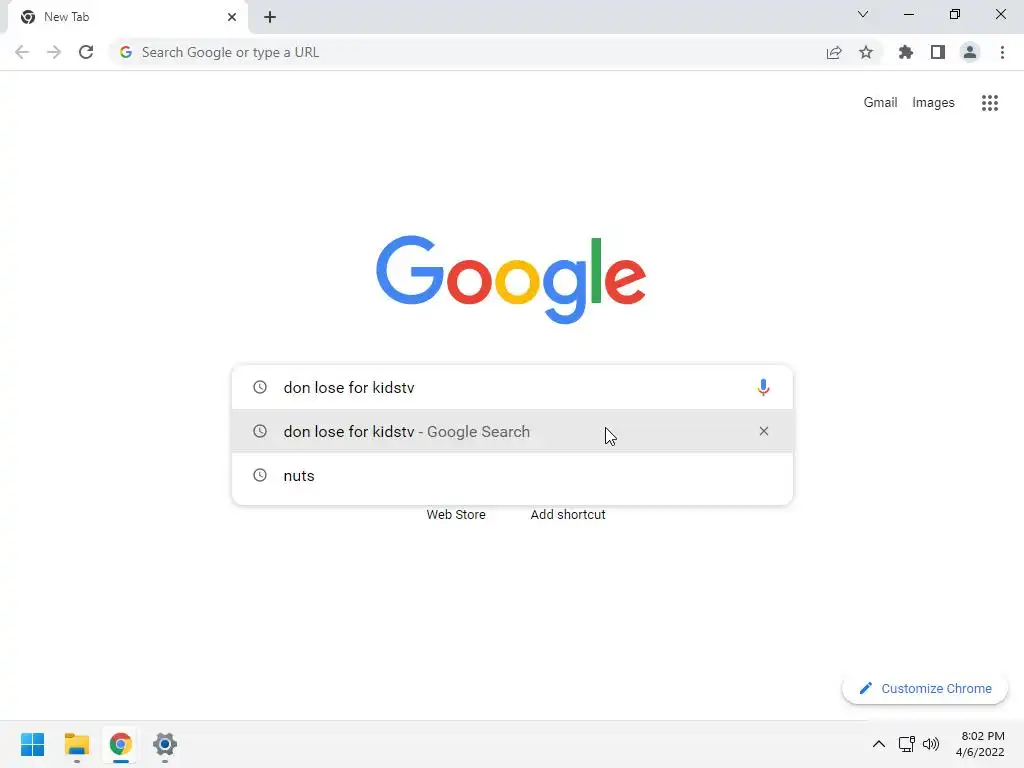
Task: Click the search box text 'don lose for kidstv'
Action: pyautogui.click(x=349, y=387)
